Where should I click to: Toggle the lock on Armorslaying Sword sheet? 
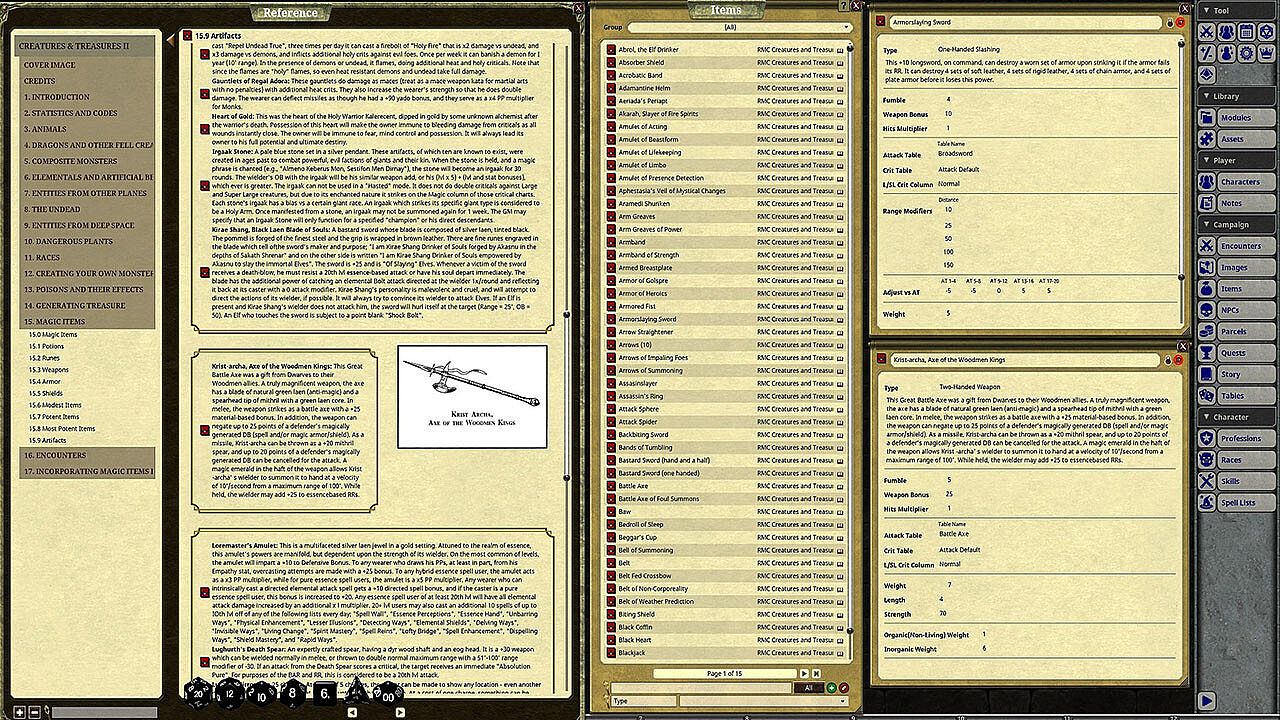[1170, 22]
